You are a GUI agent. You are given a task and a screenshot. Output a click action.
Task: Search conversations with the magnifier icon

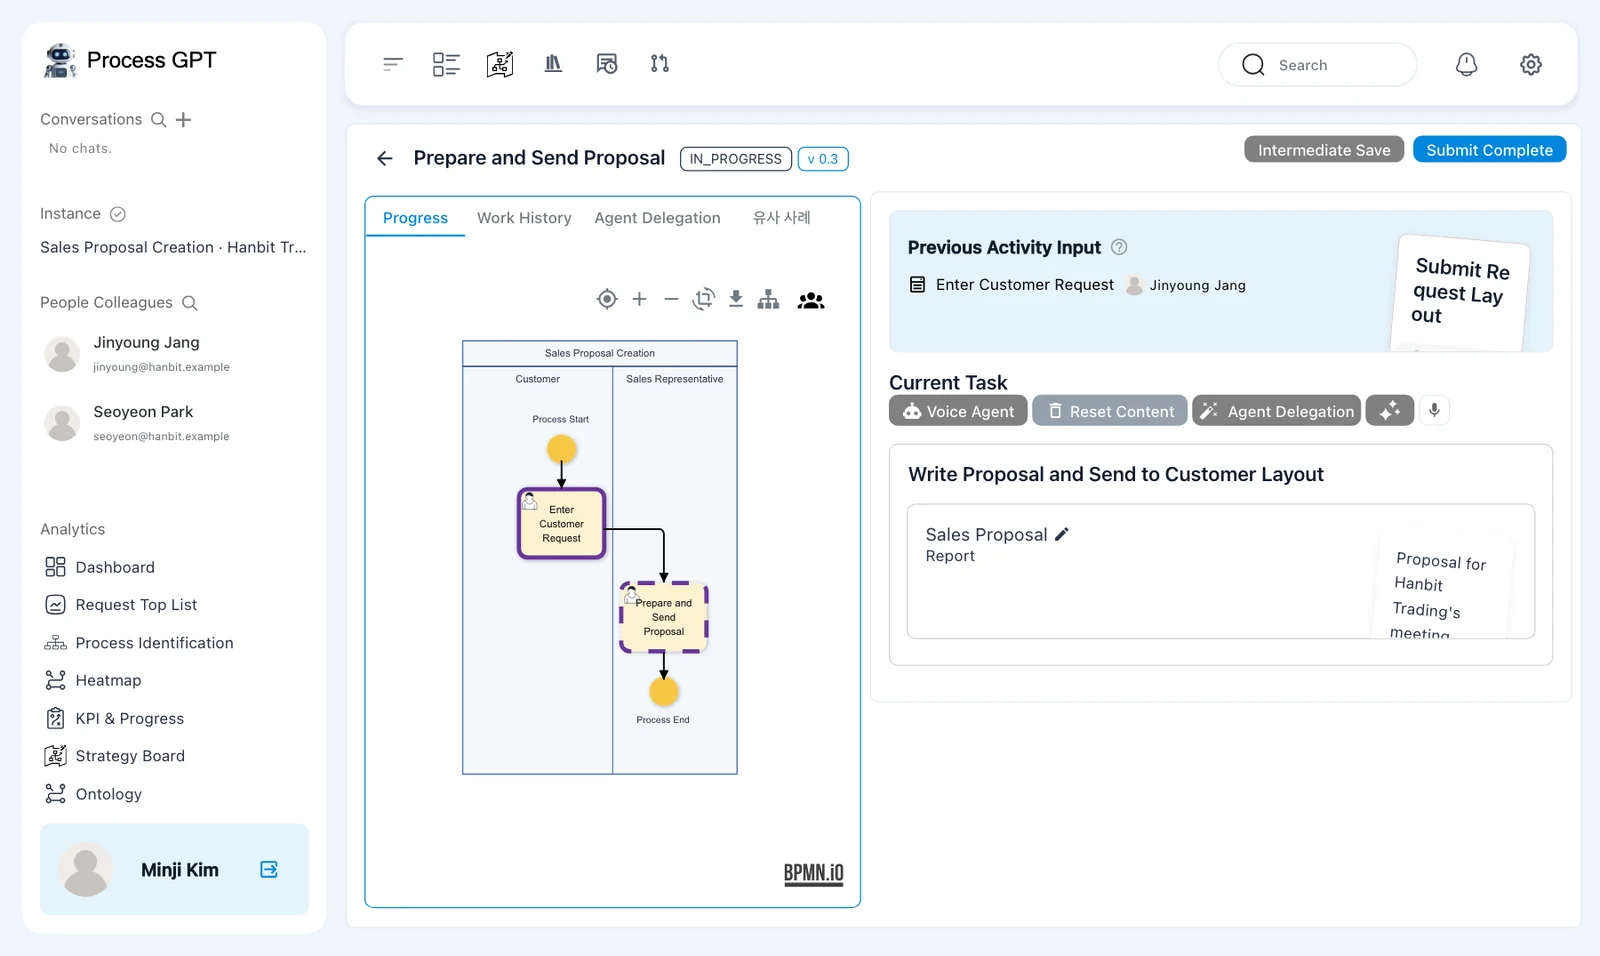pos(158,120)
